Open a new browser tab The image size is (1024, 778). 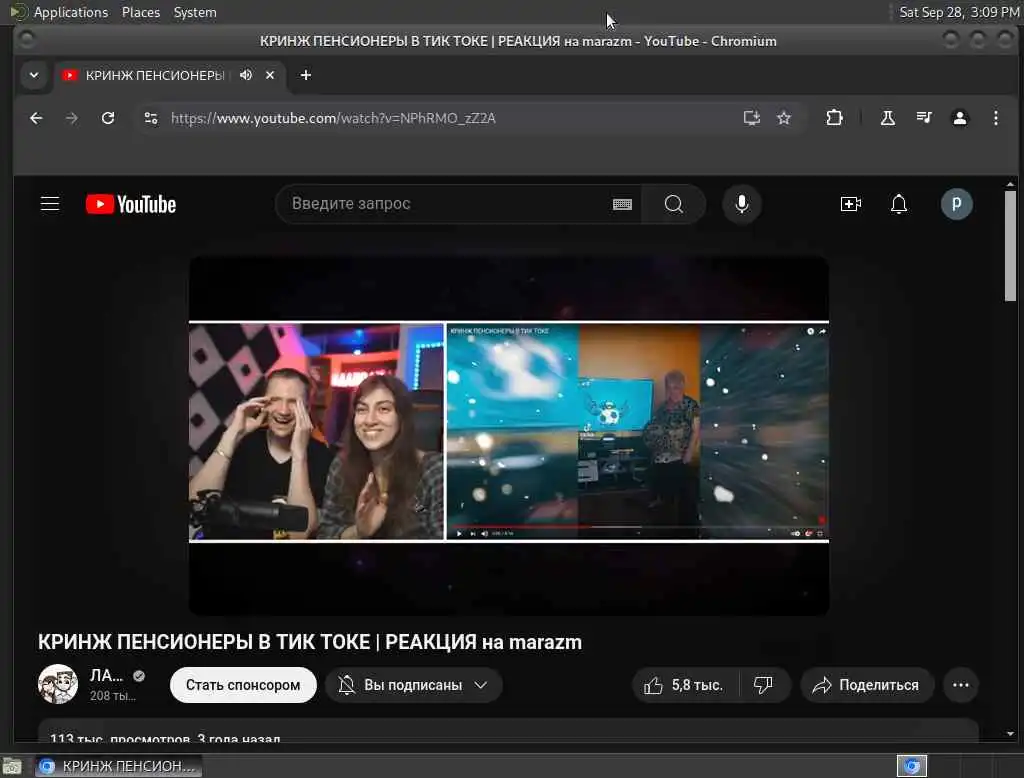click(306, 75)
